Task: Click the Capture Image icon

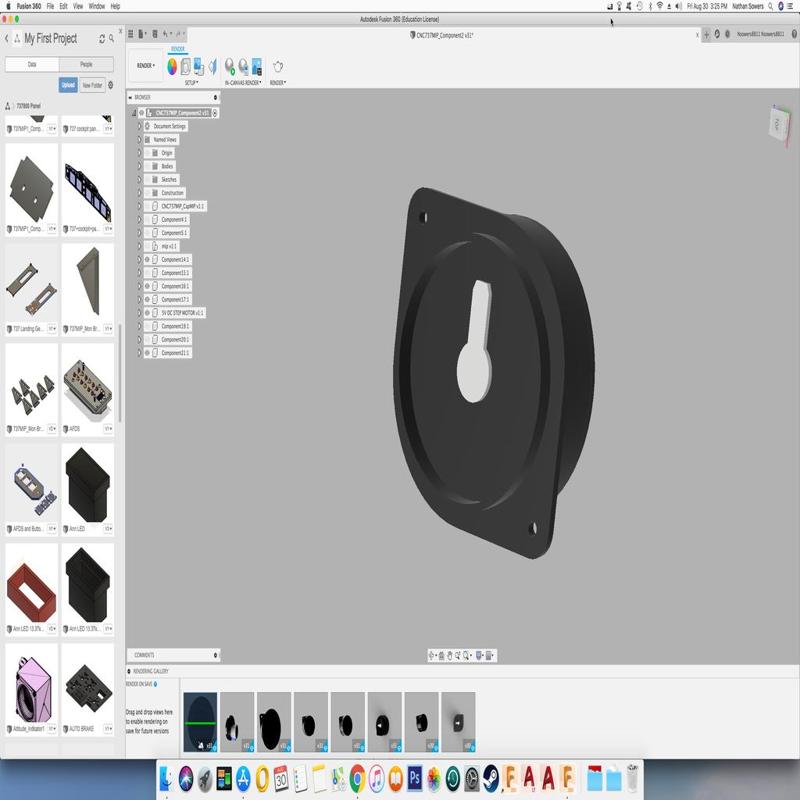Action: click(x=257, y=66)
